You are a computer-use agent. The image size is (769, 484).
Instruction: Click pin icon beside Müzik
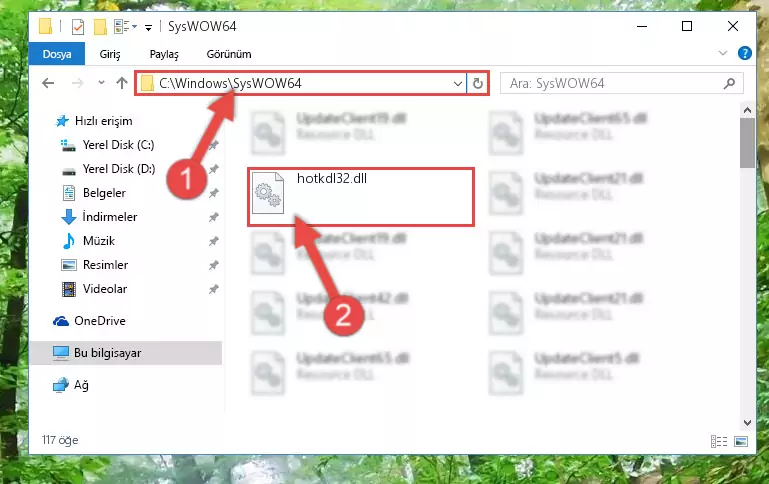213,241
